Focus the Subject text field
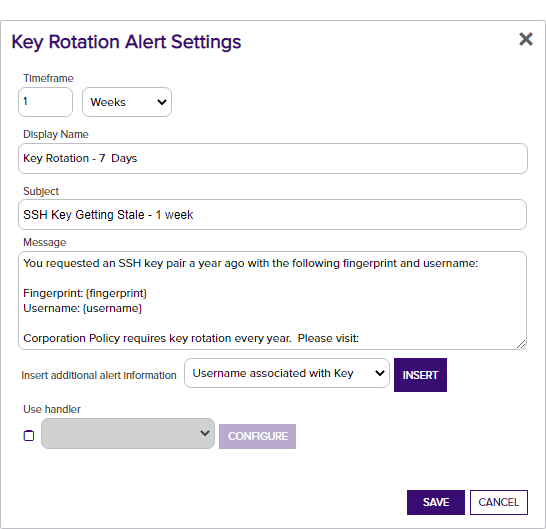Image resolution: width=546 pixels, height=529 pixels. click(272, 215)
